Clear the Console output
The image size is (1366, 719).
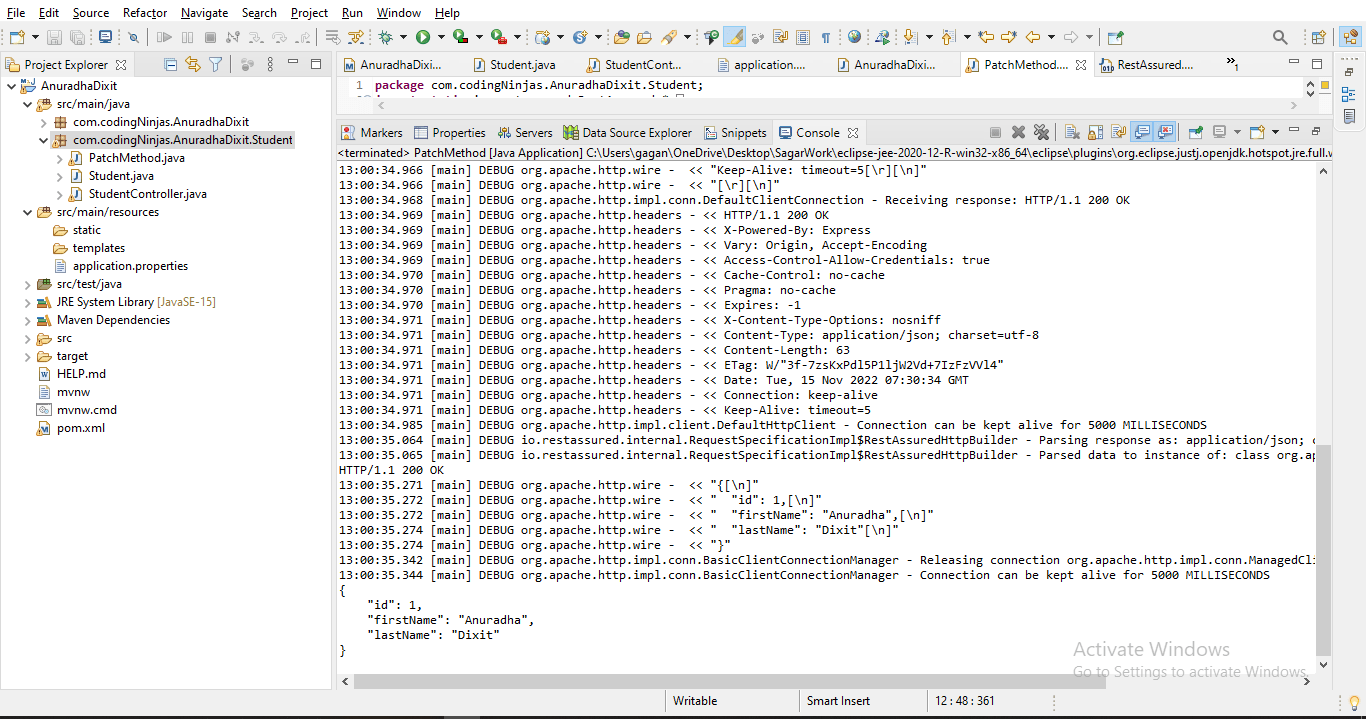1073,134
